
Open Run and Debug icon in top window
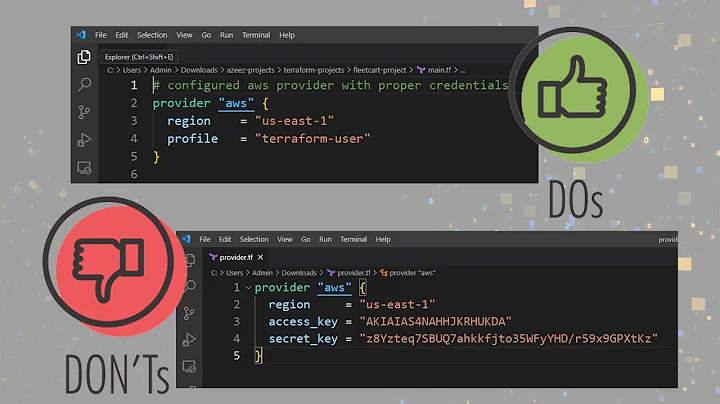click(84, 140)
